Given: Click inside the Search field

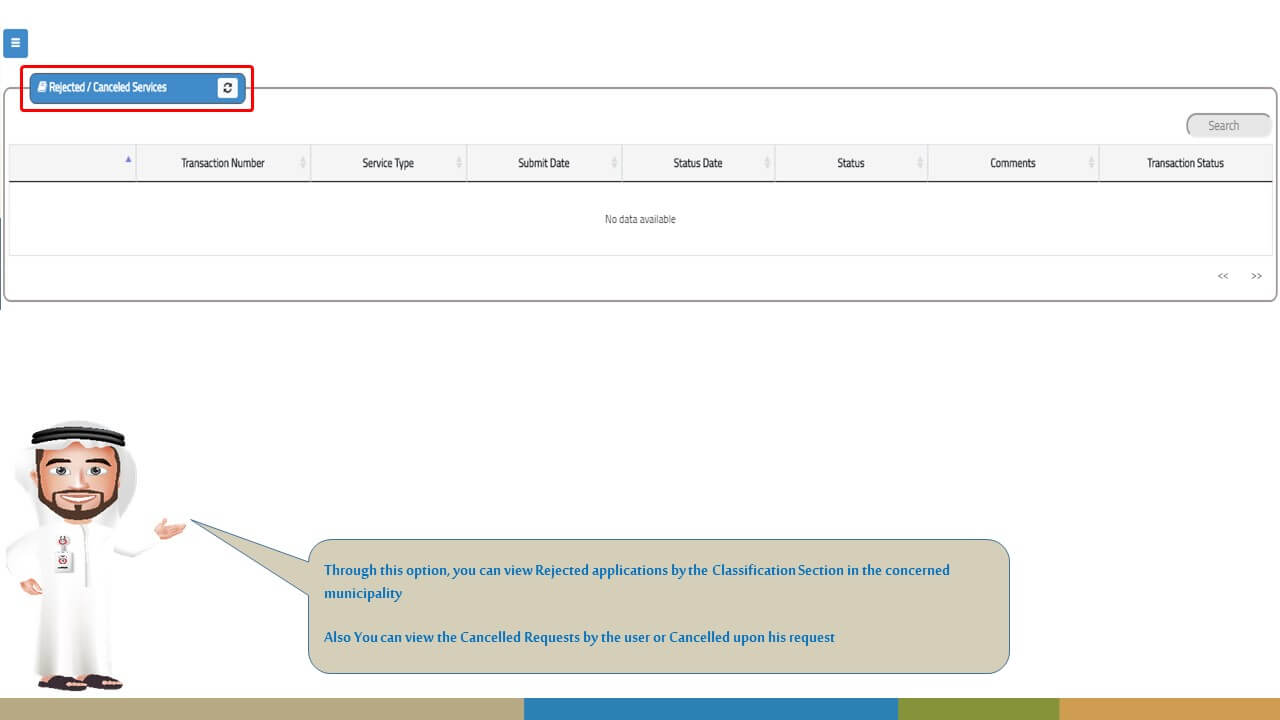Looking at the screenshot, I should [1229, 126].
